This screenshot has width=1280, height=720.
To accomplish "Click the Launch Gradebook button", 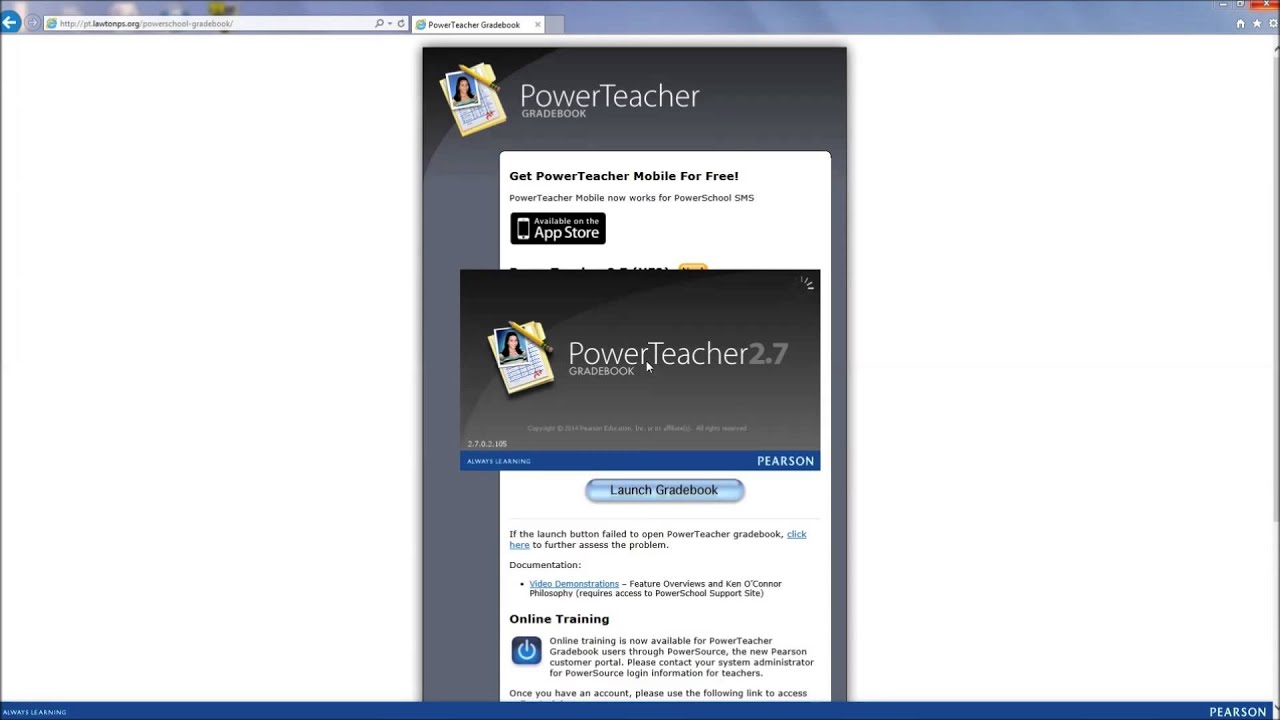I will coord(664,490).
